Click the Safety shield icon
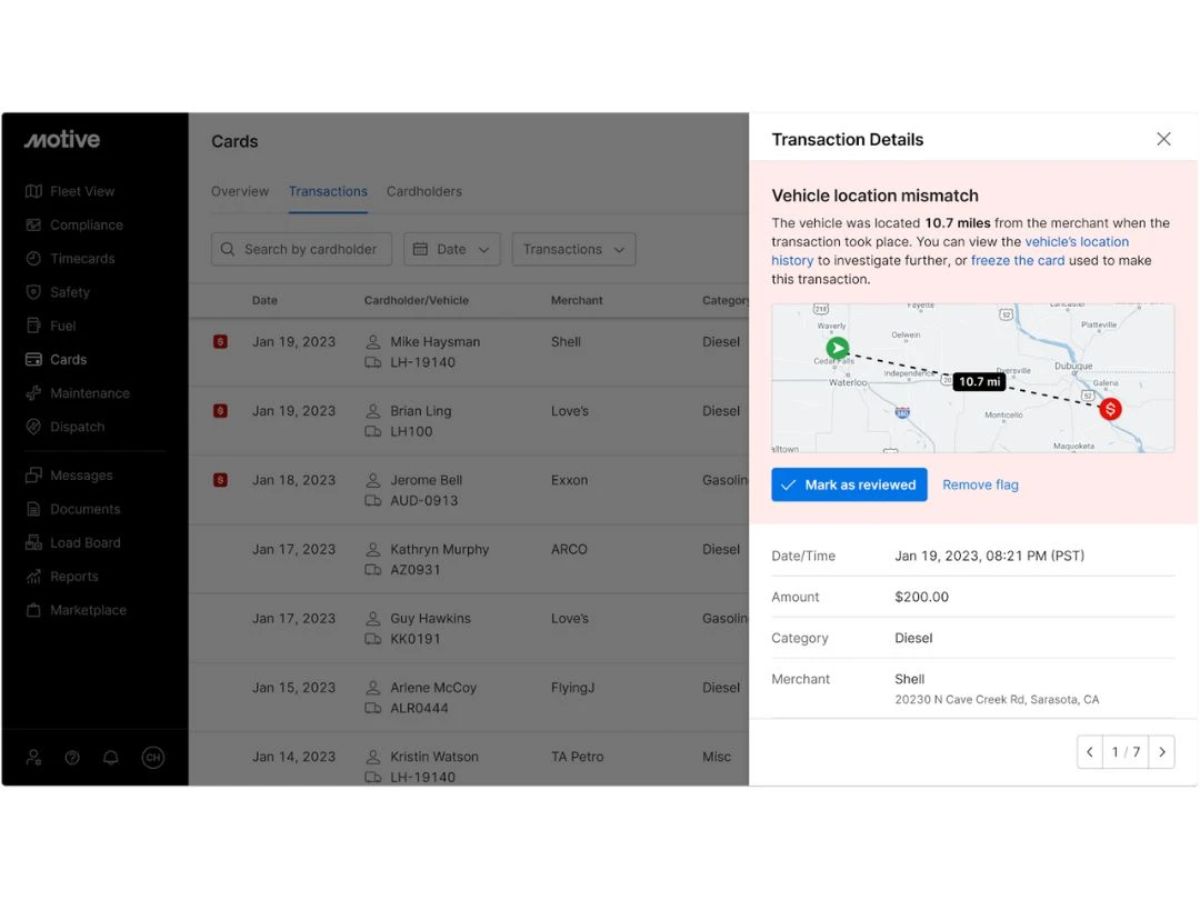1200x900 pixels. click(33, 292)
